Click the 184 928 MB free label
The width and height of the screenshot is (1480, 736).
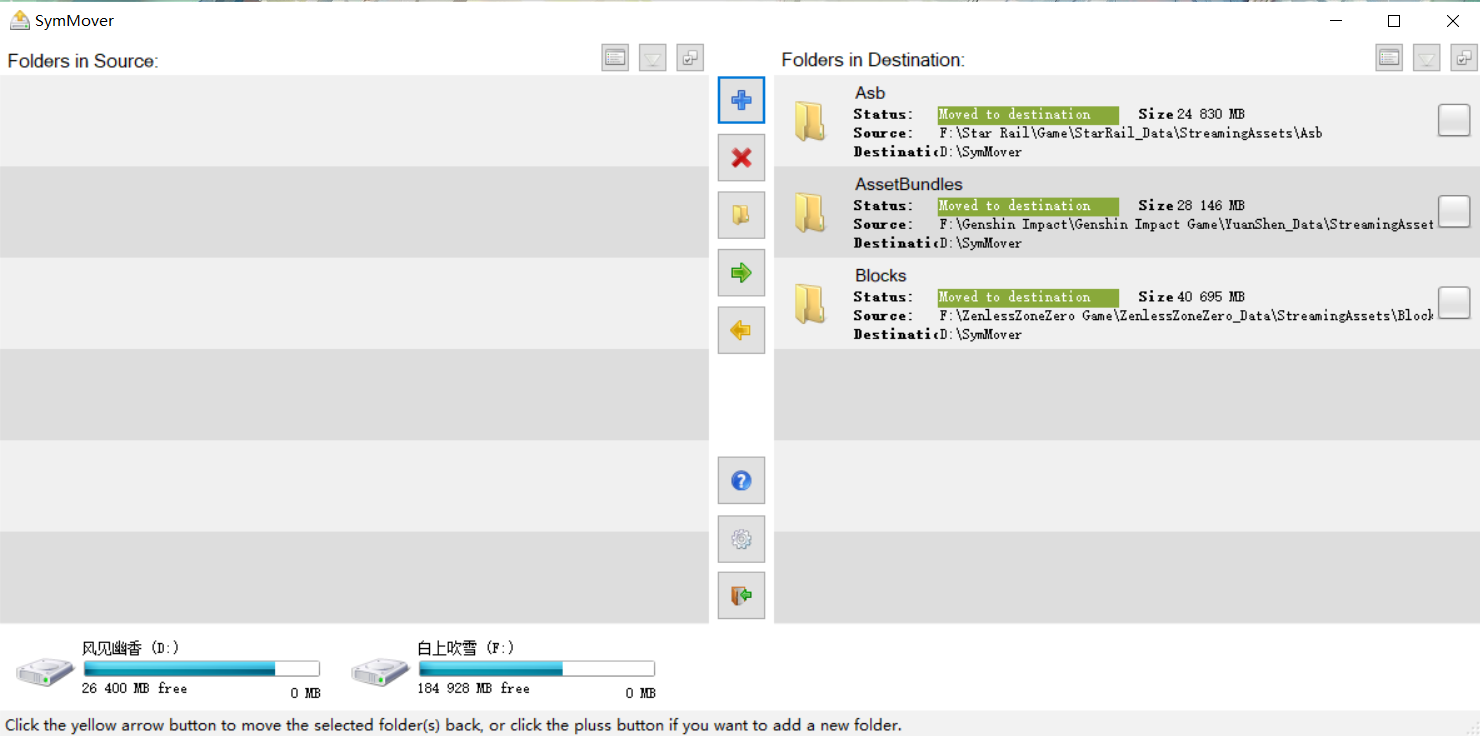pos(473,689)
